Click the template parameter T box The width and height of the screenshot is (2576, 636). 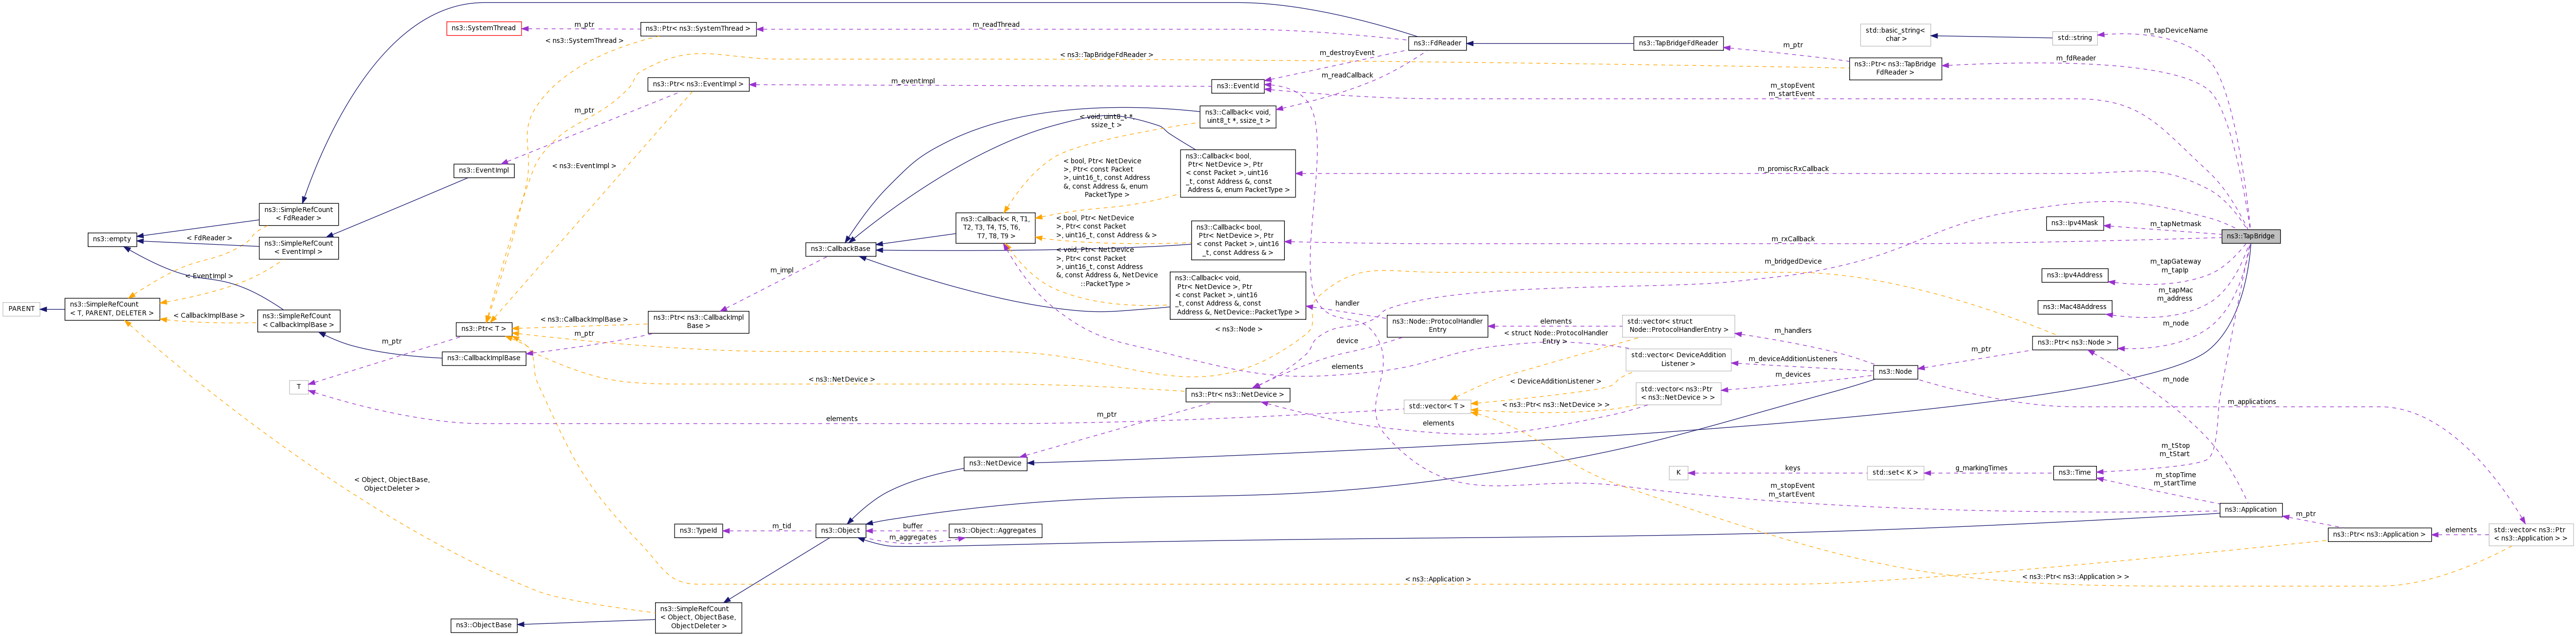pos(299,387)
